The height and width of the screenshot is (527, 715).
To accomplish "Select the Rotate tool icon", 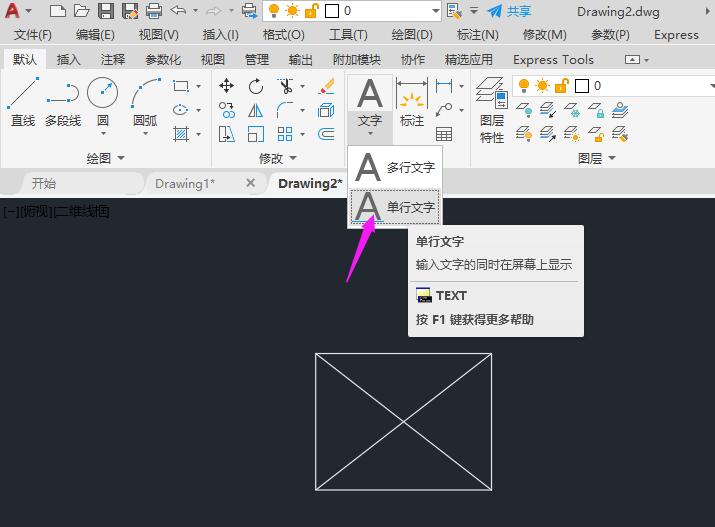I will click(256, 86).
